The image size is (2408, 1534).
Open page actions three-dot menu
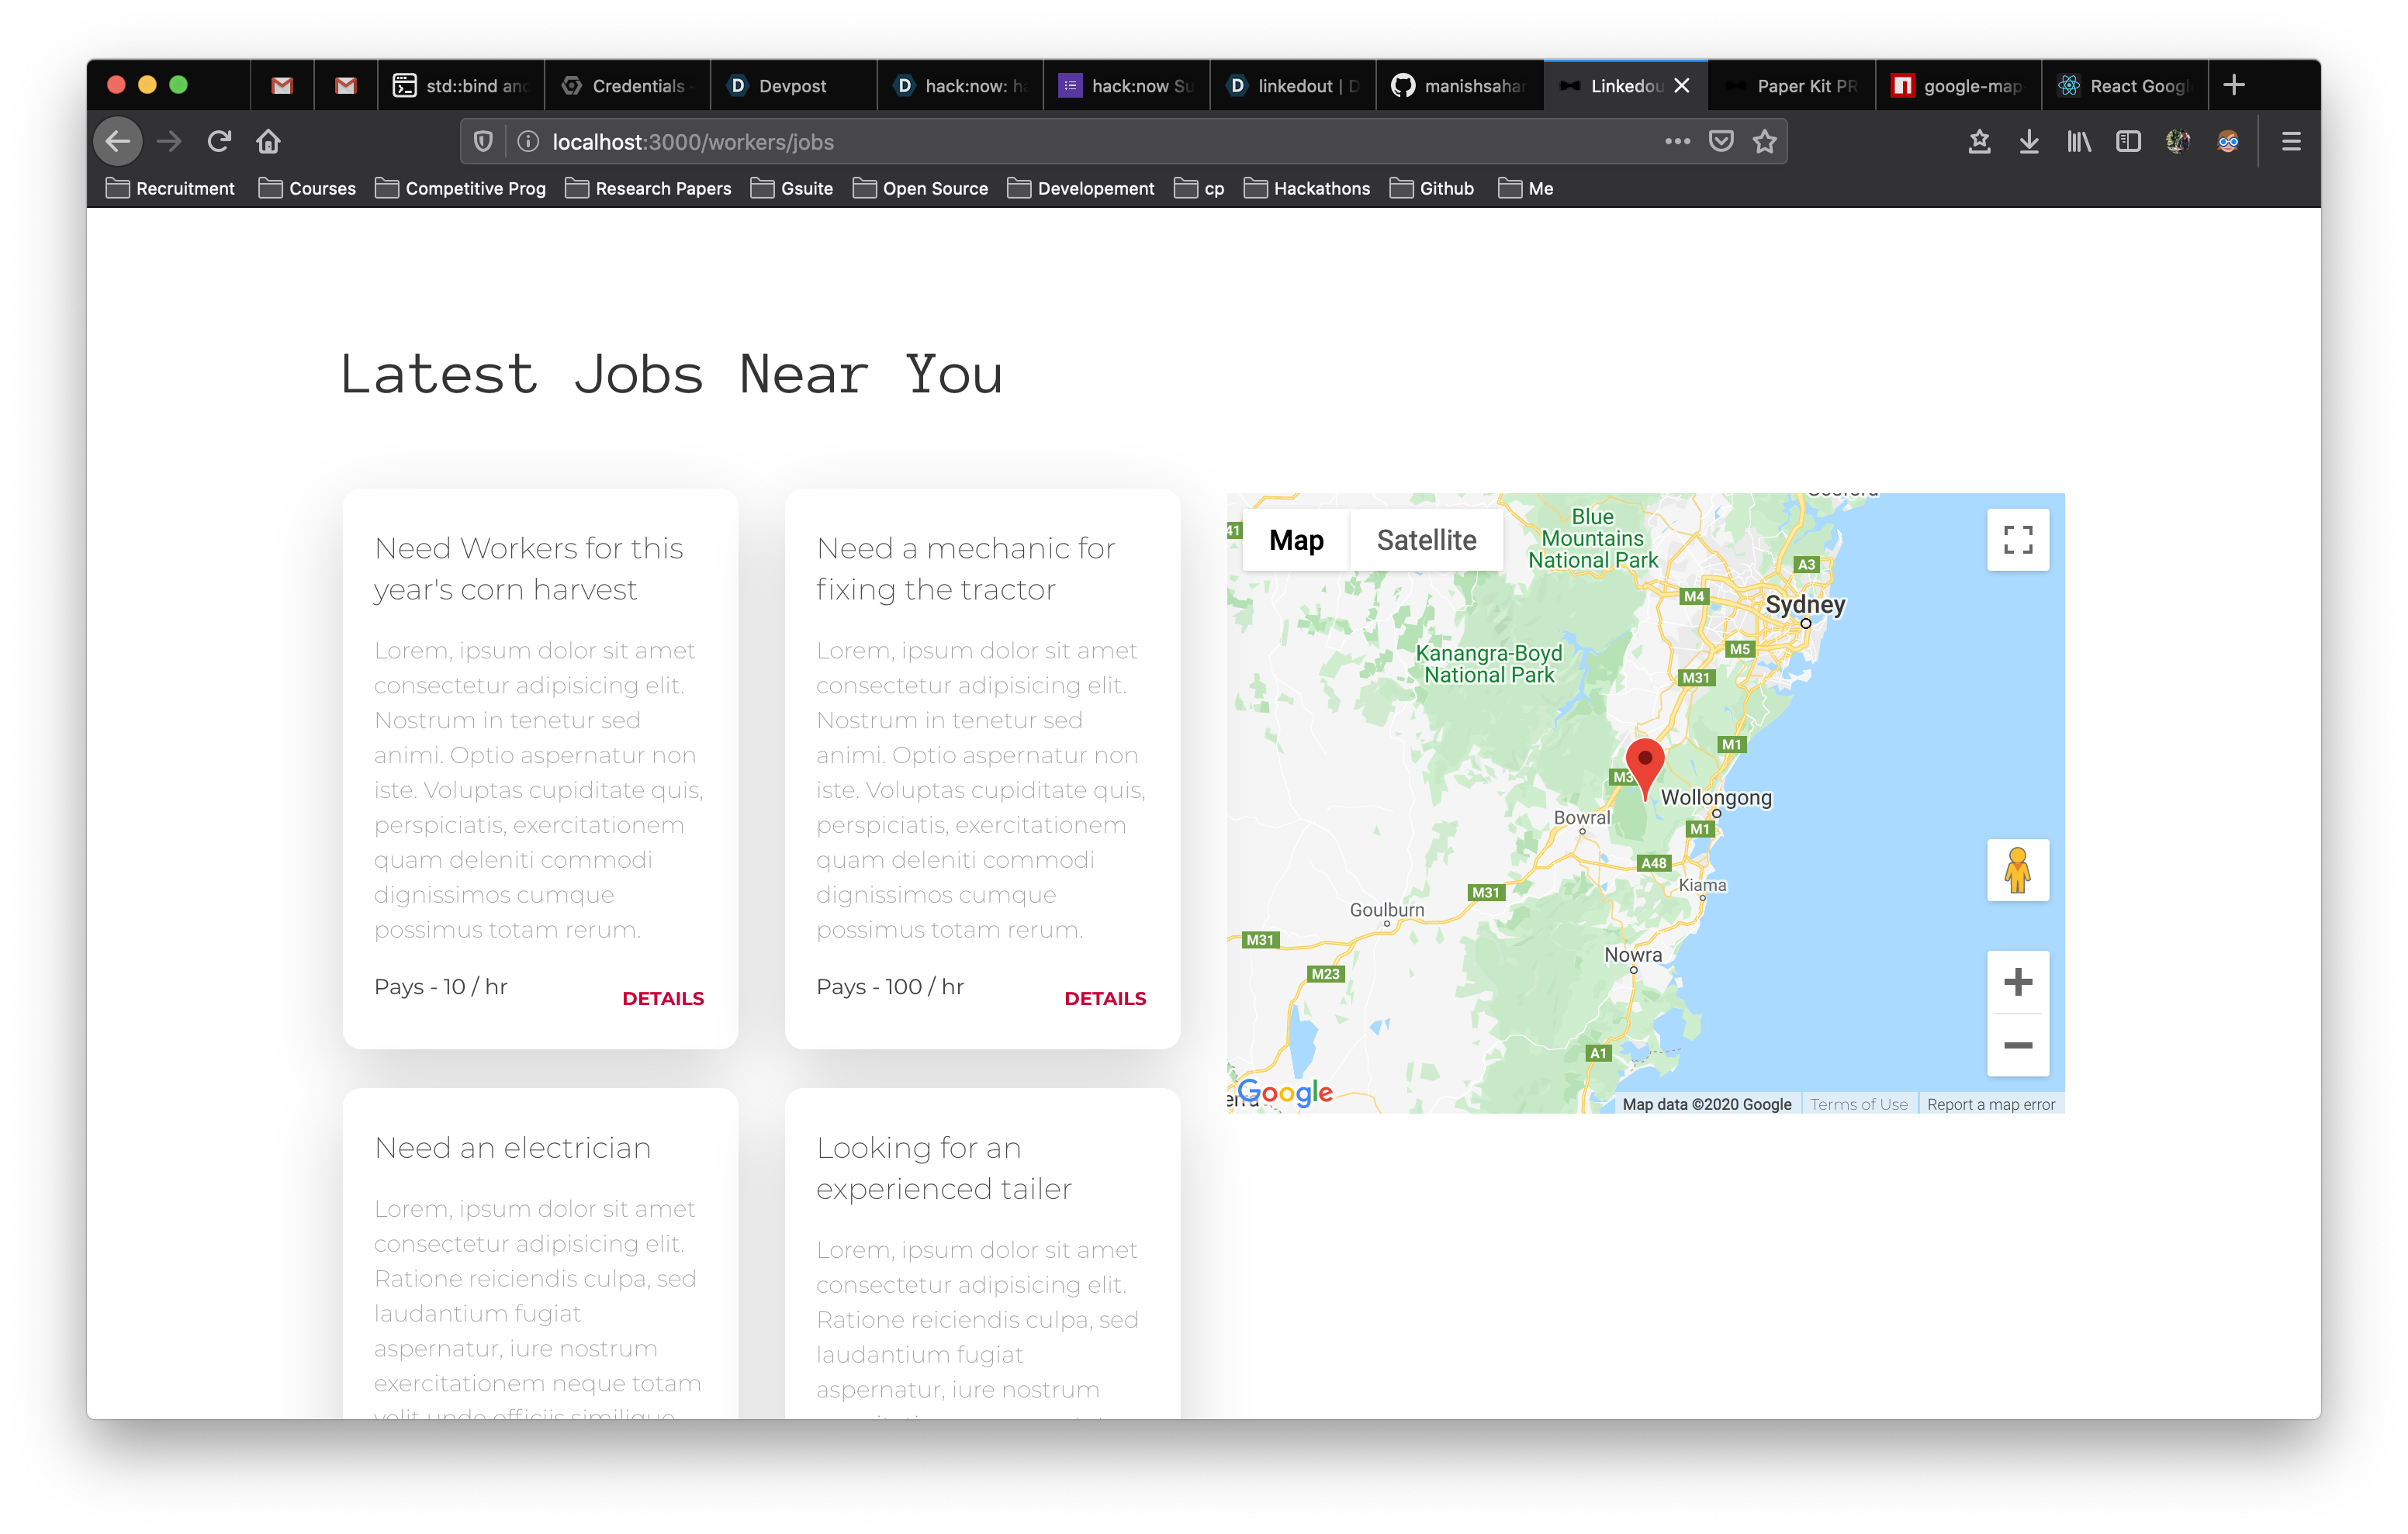(x=1677, y=141)
